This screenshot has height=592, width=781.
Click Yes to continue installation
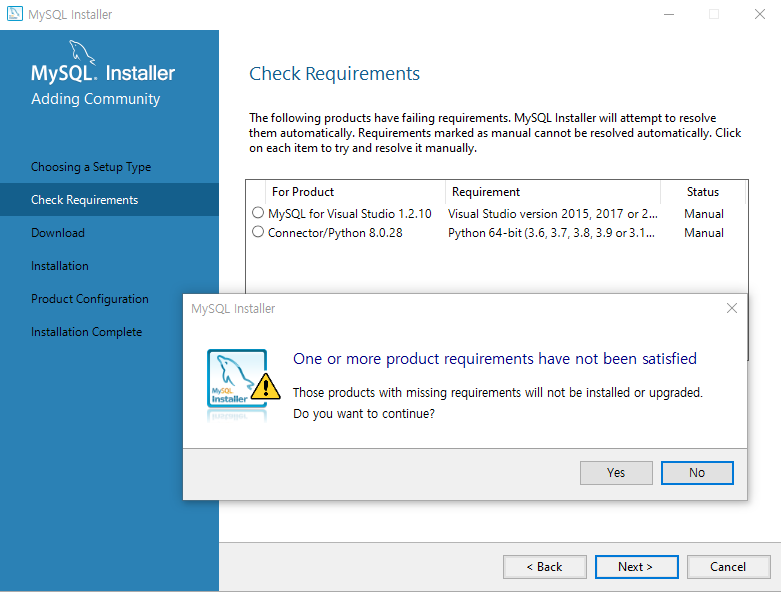(x=616, y=473)
